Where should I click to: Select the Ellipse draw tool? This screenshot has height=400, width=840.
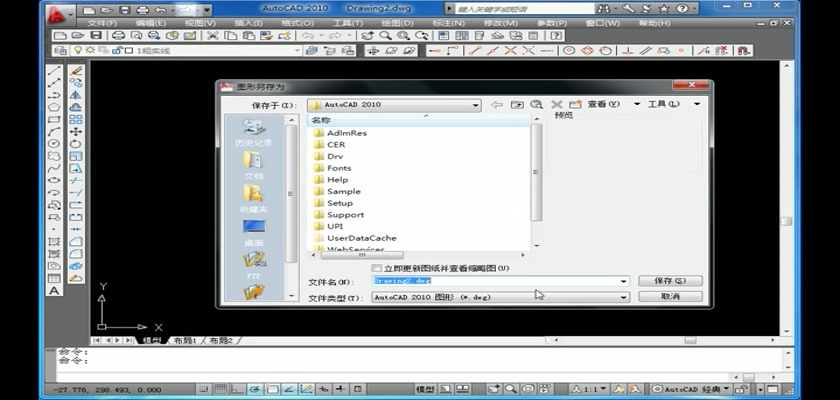tap(54, 180)
